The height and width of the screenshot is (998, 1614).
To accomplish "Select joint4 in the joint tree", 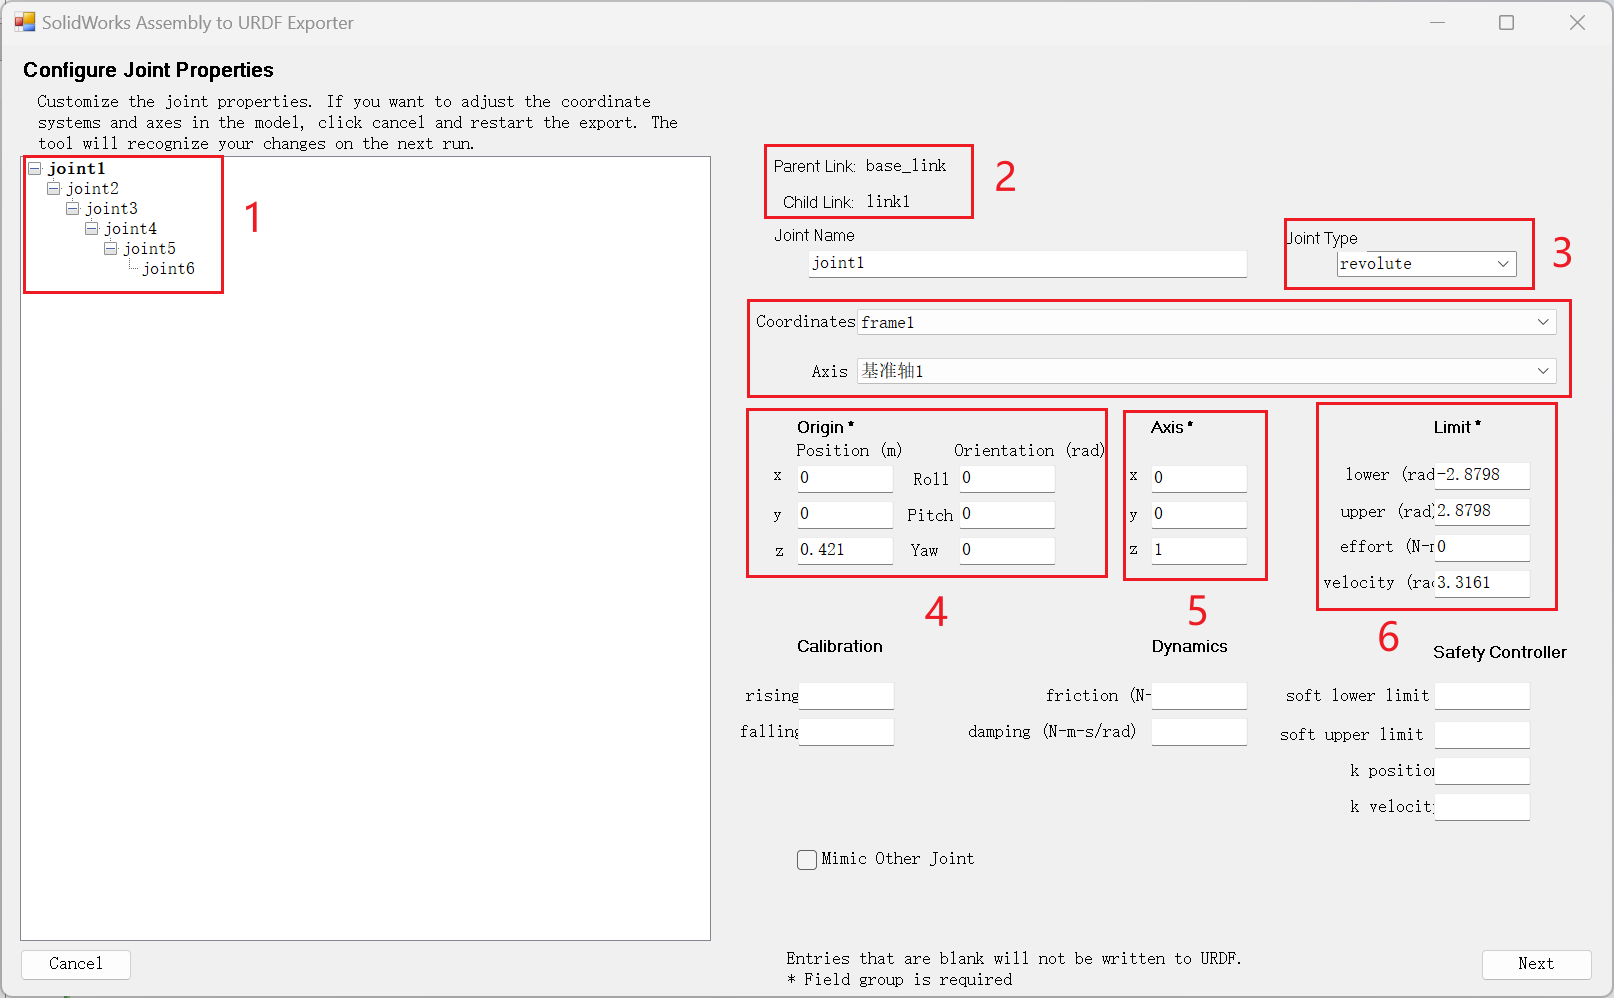I will point(130,229).
